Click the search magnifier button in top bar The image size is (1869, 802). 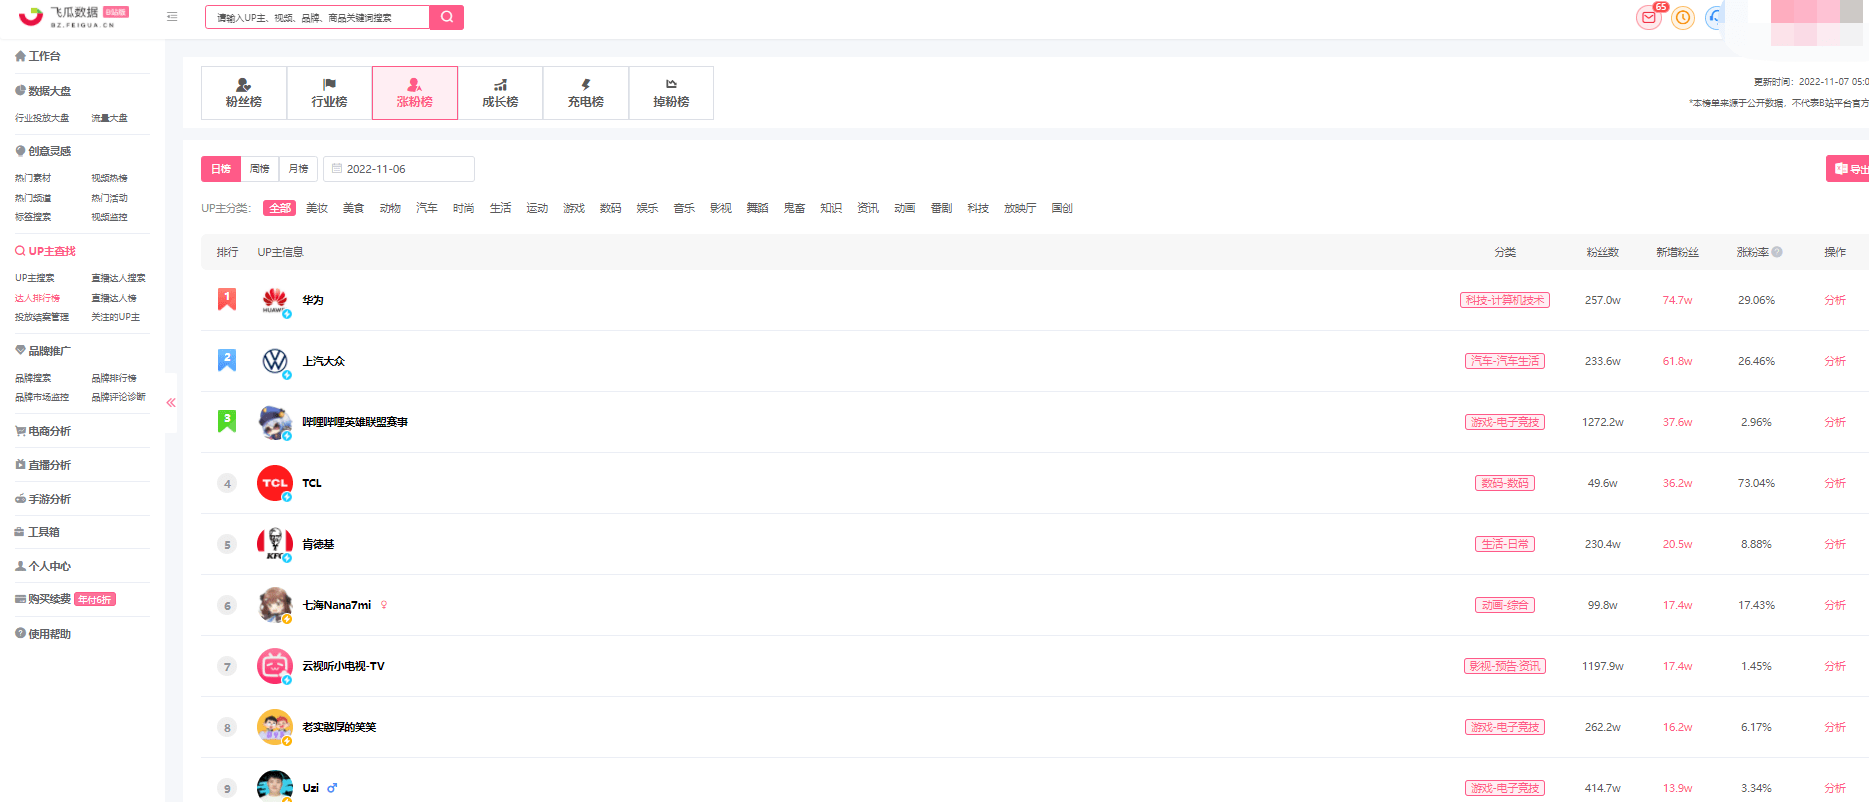coord(446,17)
